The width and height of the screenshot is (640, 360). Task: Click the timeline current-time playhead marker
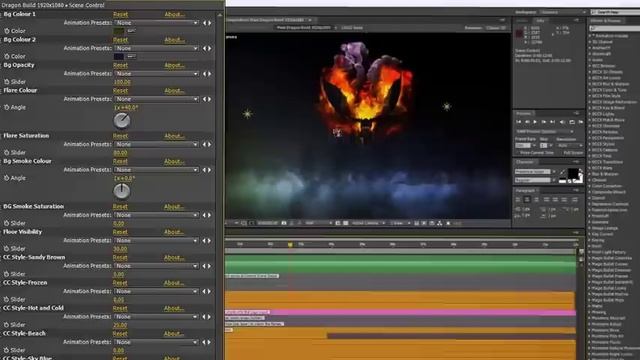coord(290,244)
